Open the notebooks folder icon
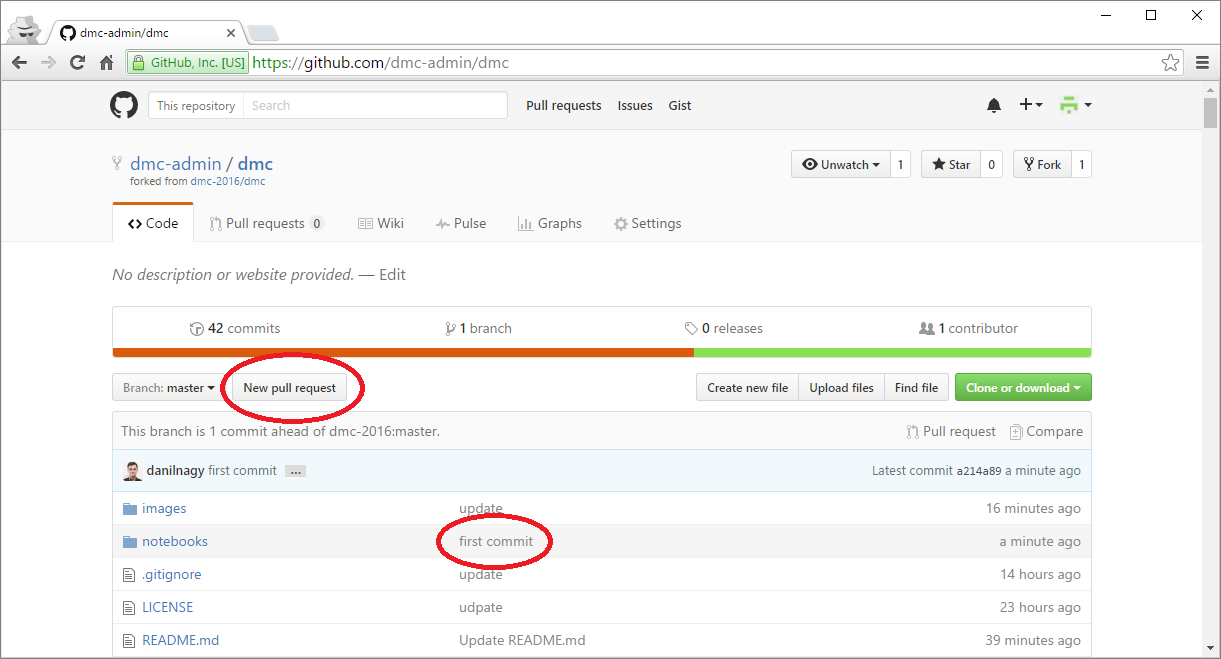Screen dimensions: 1221x659 tap(129, 541)
